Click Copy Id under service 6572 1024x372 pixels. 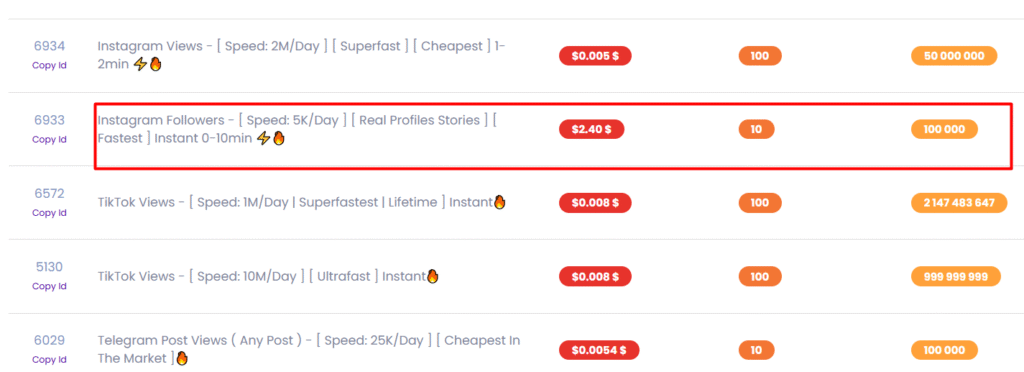(x=49, y=213)
